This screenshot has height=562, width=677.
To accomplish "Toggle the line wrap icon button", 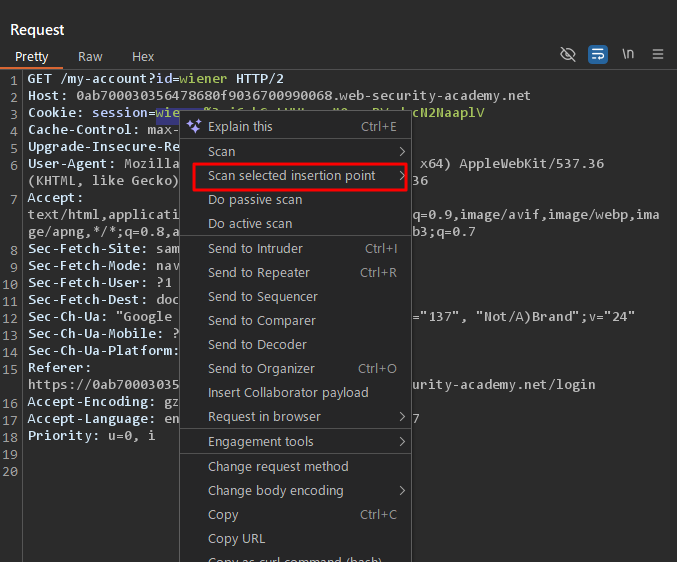I will pos(598,54).
